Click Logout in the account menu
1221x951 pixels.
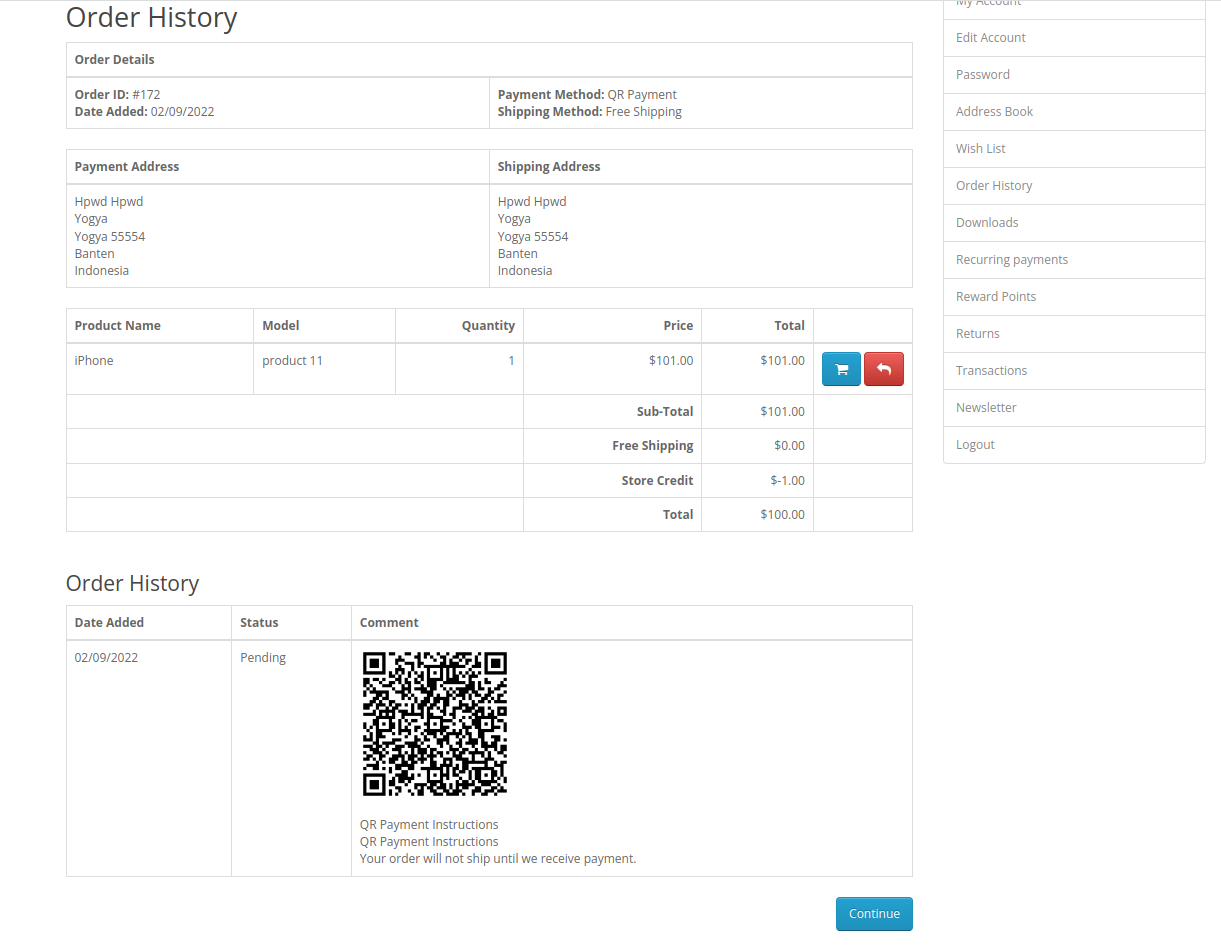coord(975,445)
